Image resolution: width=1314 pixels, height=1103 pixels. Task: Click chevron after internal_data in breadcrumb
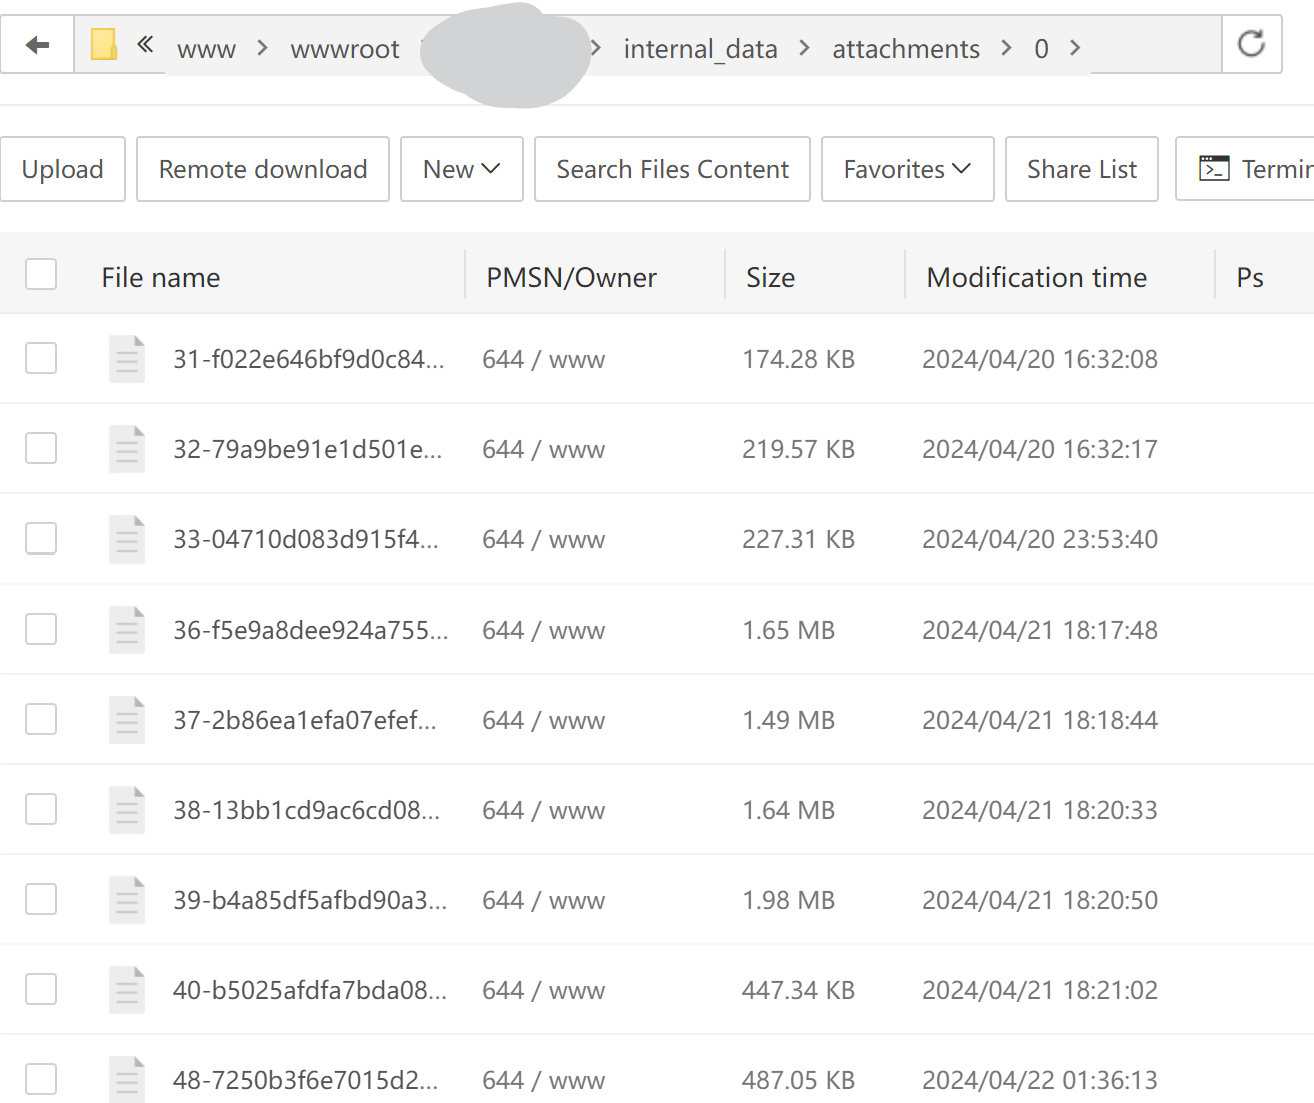[804, 48]
